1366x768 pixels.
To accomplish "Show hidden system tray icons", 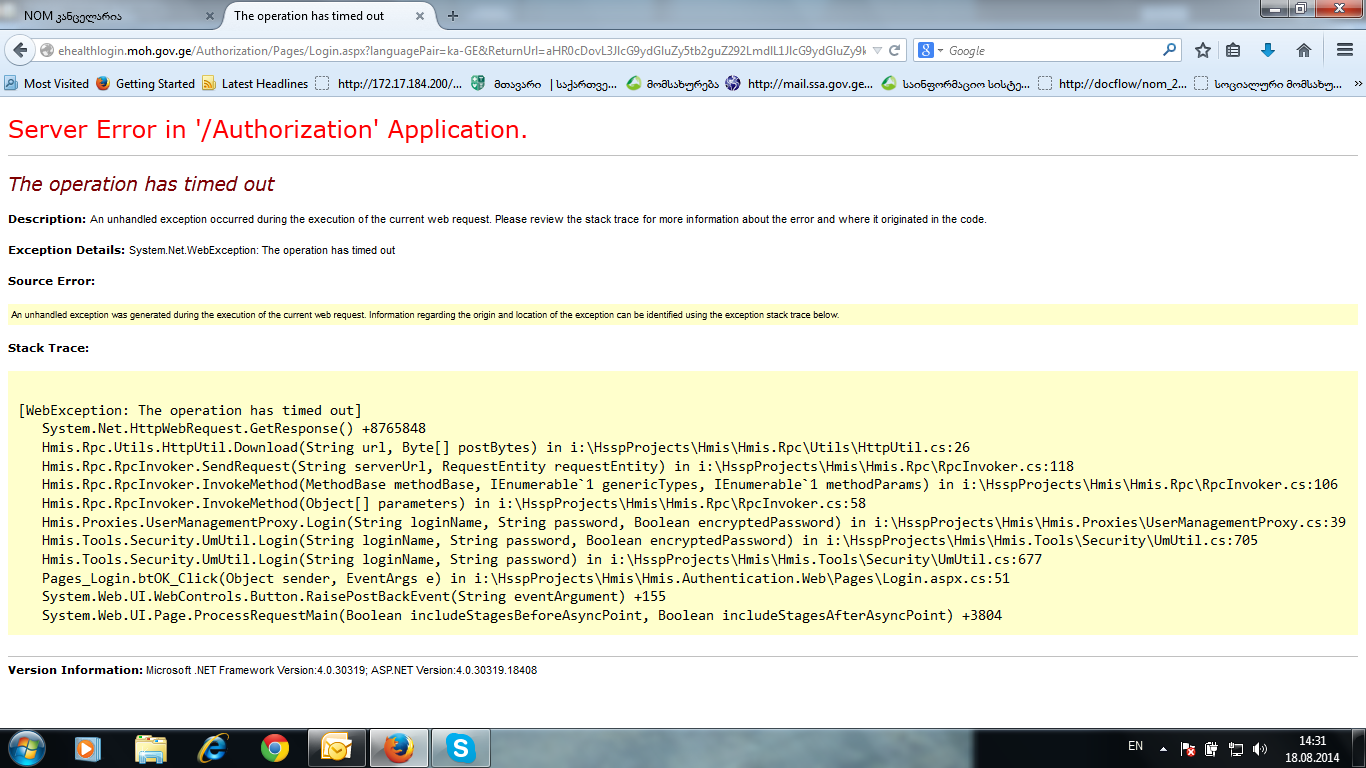I will tap(1163, 748).
